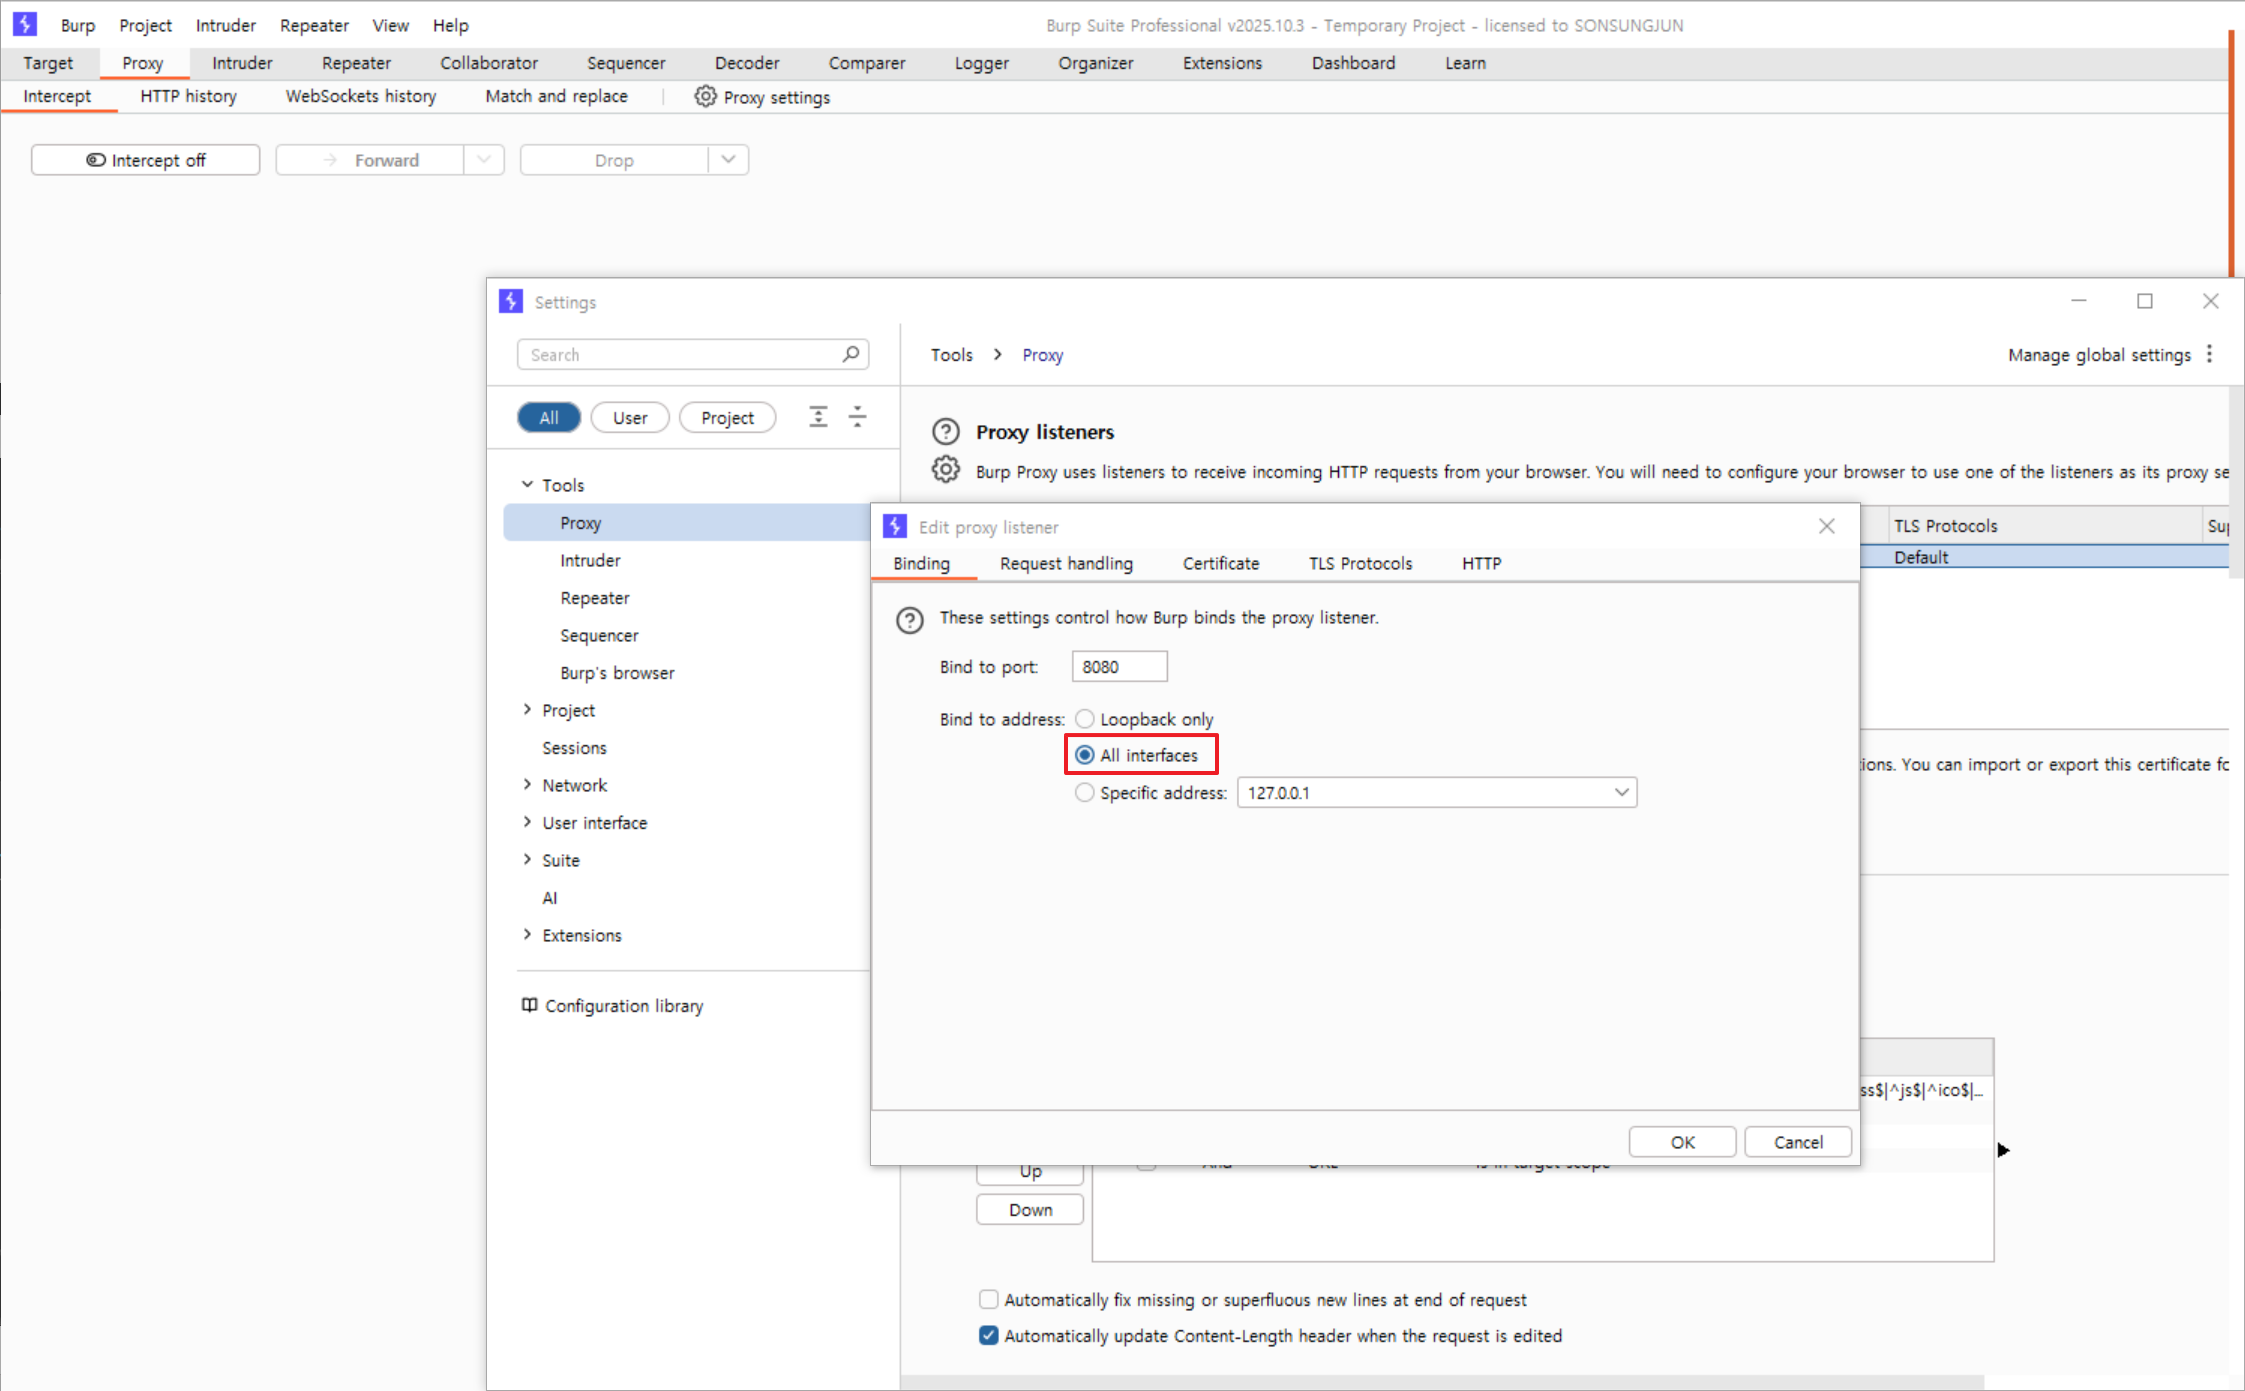This screenshot has width=2245, height=1391.
Task: Open Manage global settings kebab menu
Action: (x=2209, y=354)
